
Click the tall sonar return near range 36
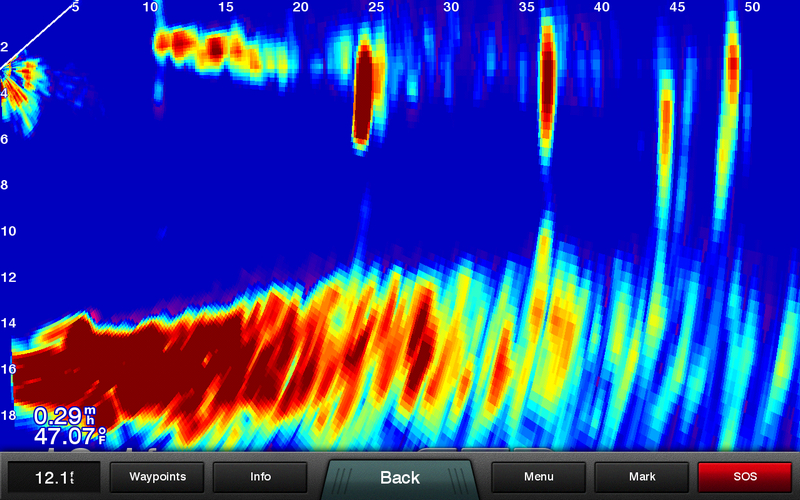(547, 85)
